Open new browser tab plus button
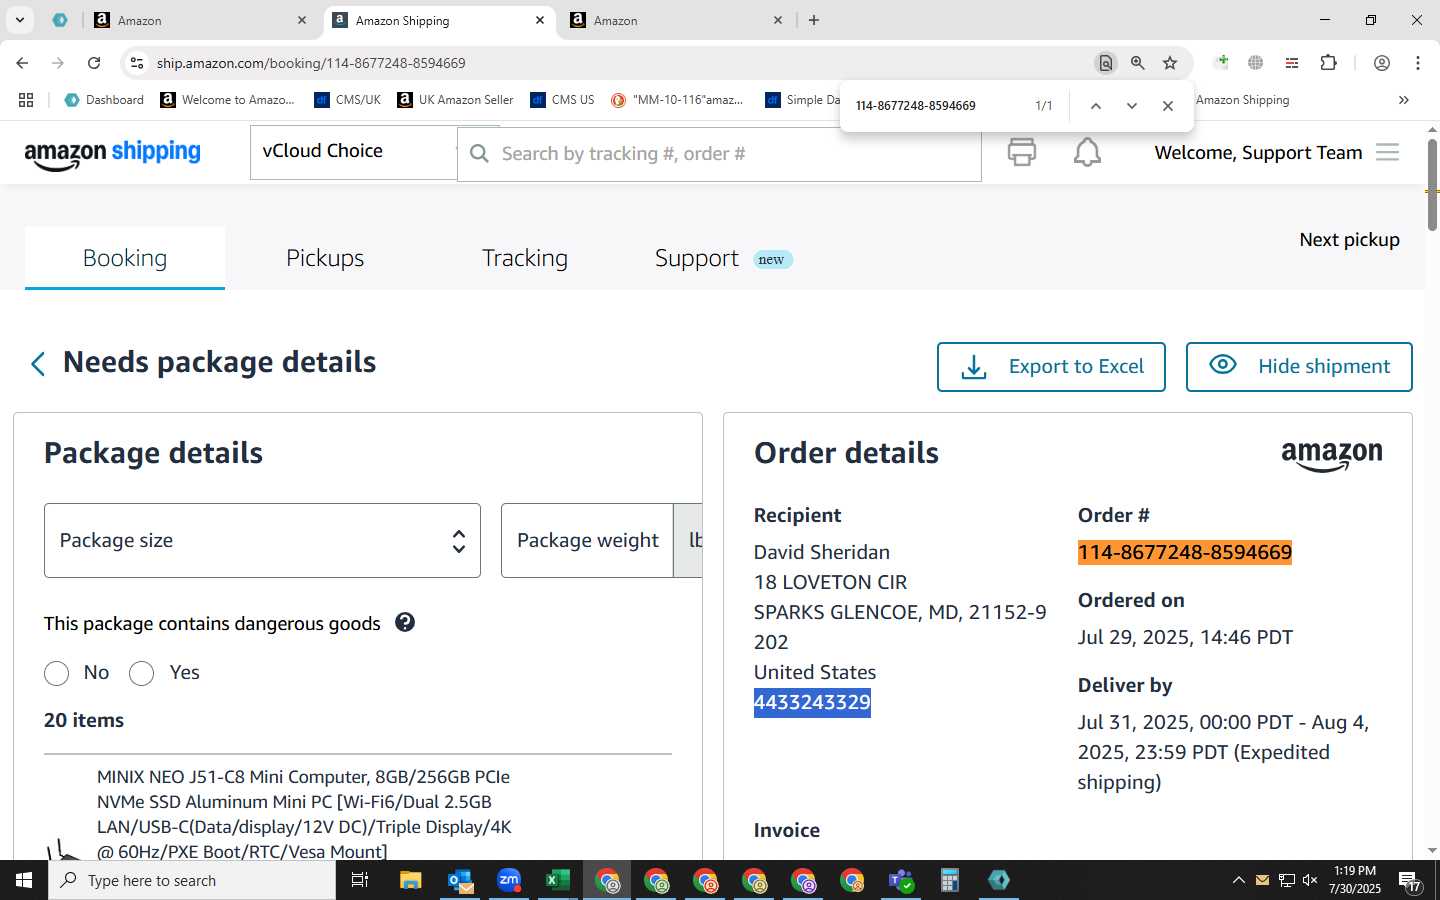 814,20
